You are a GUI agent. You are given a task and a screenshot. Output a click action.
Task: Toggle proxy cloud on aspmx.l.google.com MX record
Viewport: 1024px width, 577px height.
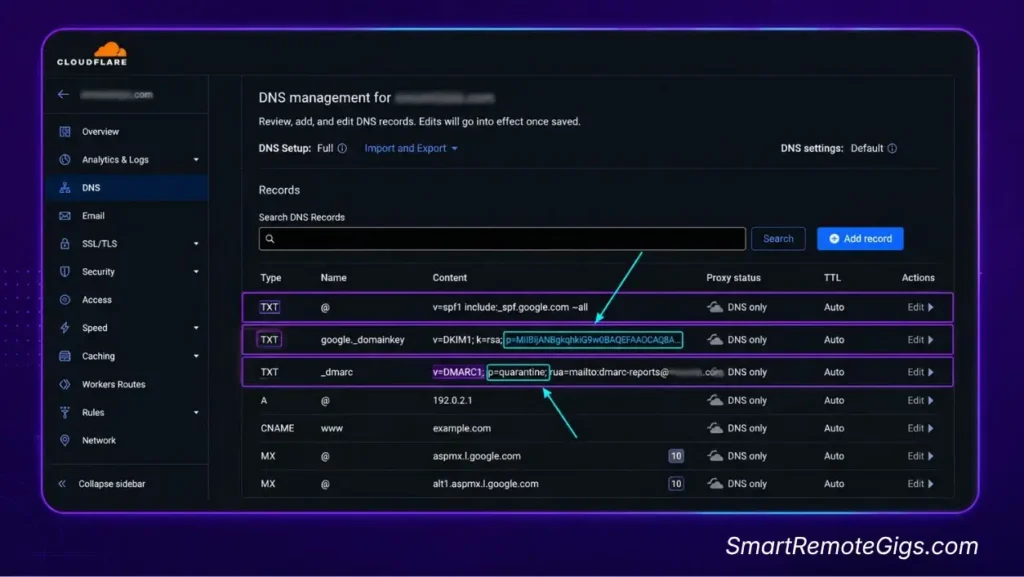(x=715, y=456)
